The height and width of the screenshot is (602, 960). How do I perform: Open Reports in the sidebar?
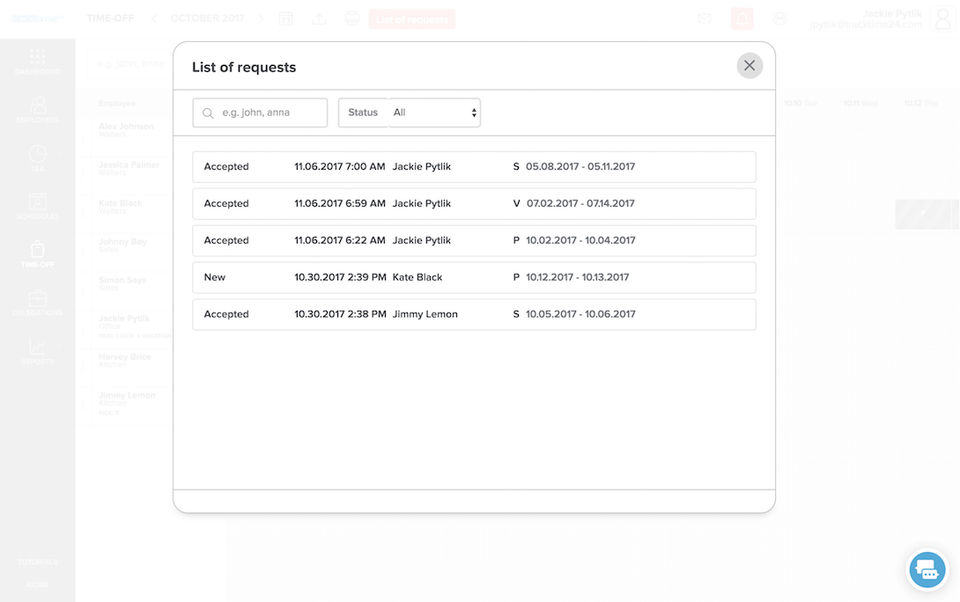37,352
